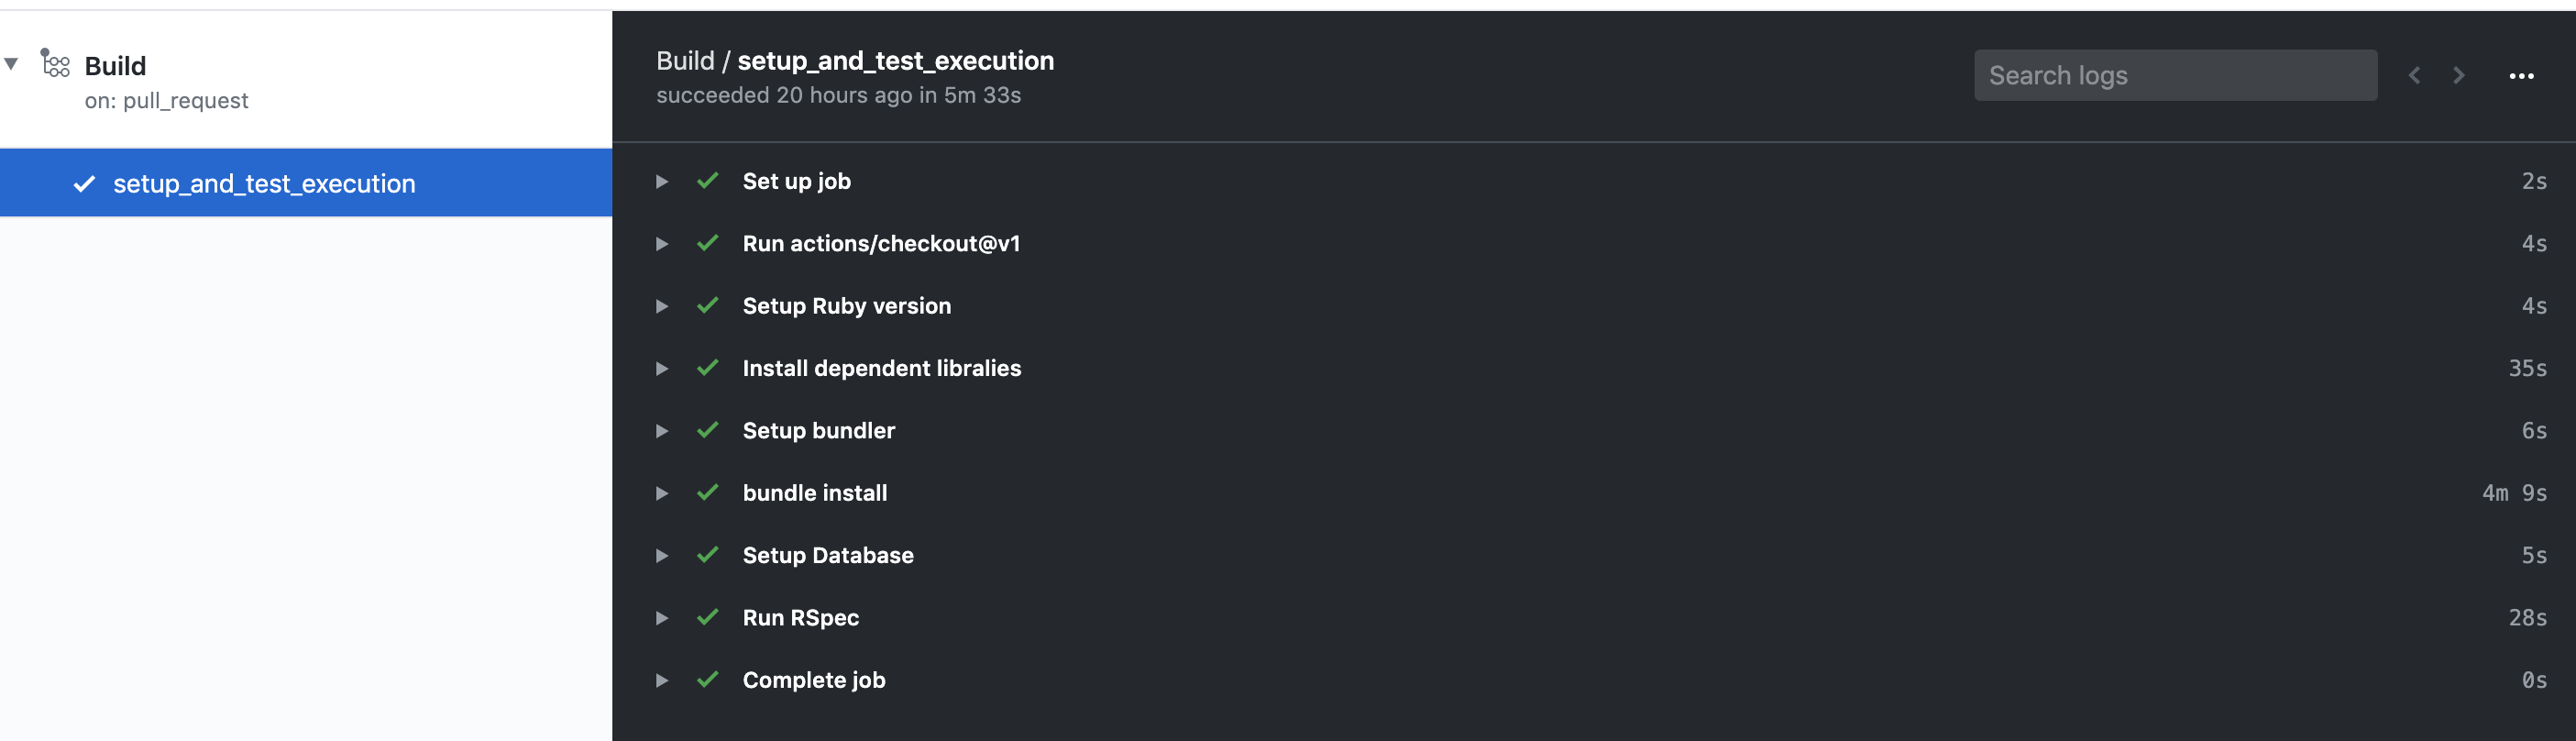Expand the bundle install step logs

(x=661, y=492)
